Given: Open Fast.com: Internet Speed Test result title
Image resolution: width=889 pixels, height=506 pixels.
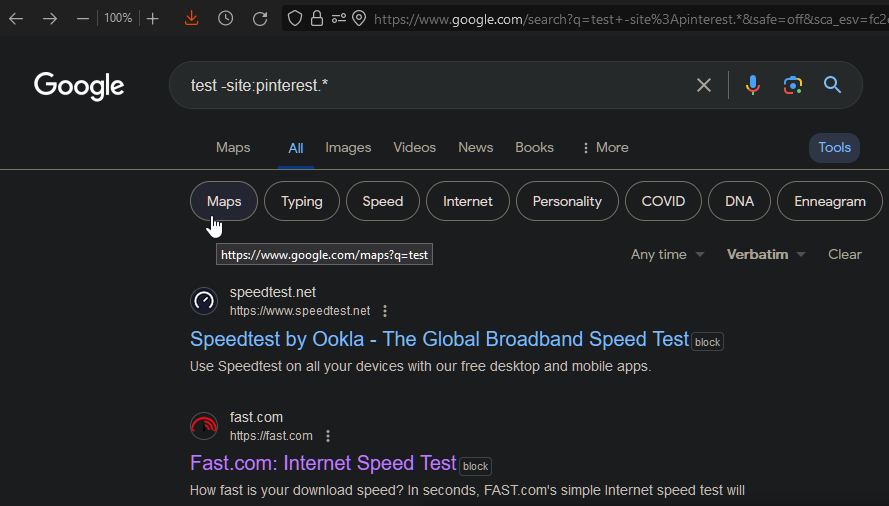Looking at the screenshot, I should click(323, 463).
